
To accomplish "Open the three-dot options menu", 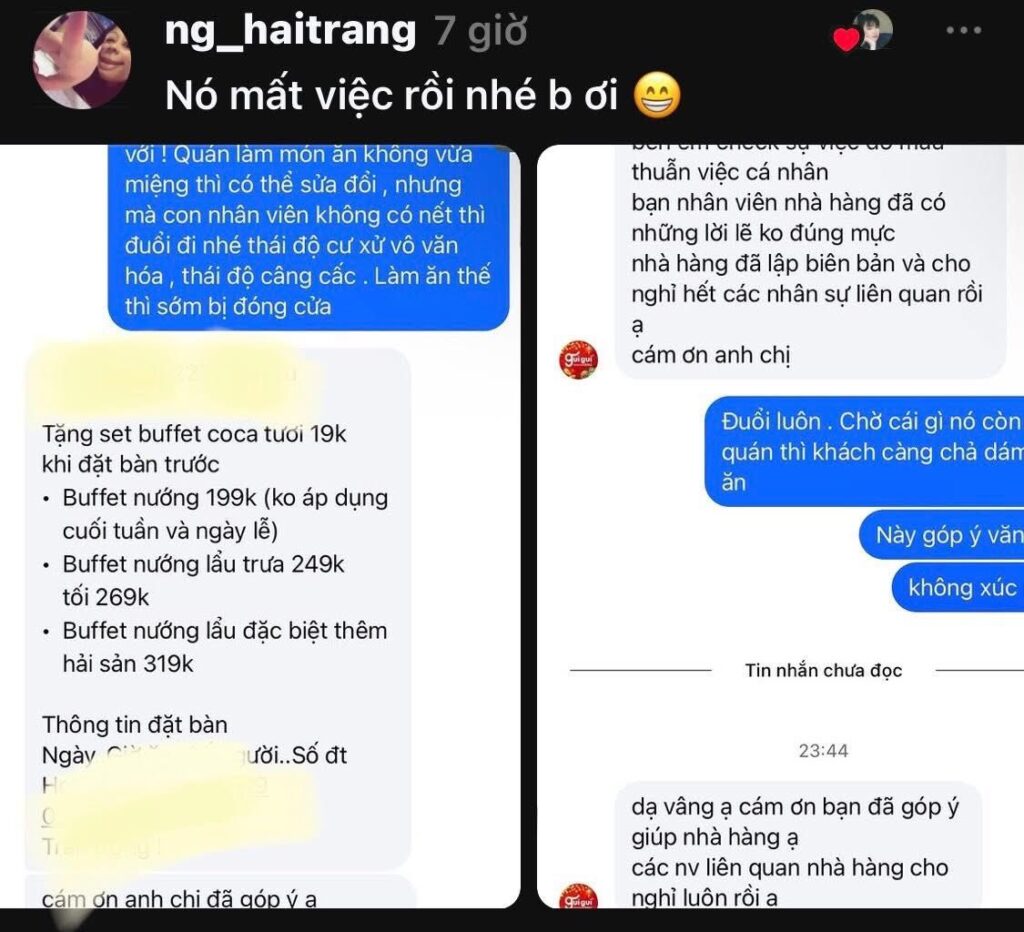I will (x=963, y=31).
